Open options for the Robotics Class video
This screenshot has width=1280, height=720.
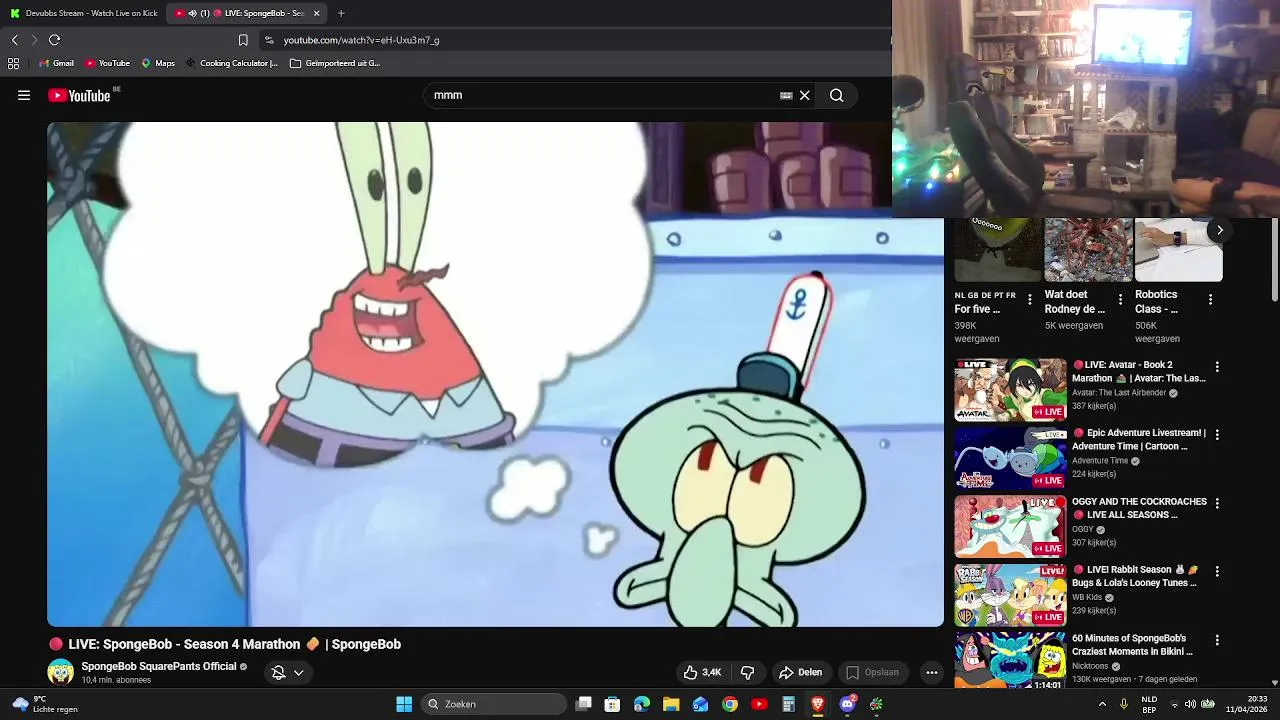click(x=1210, y=300)
